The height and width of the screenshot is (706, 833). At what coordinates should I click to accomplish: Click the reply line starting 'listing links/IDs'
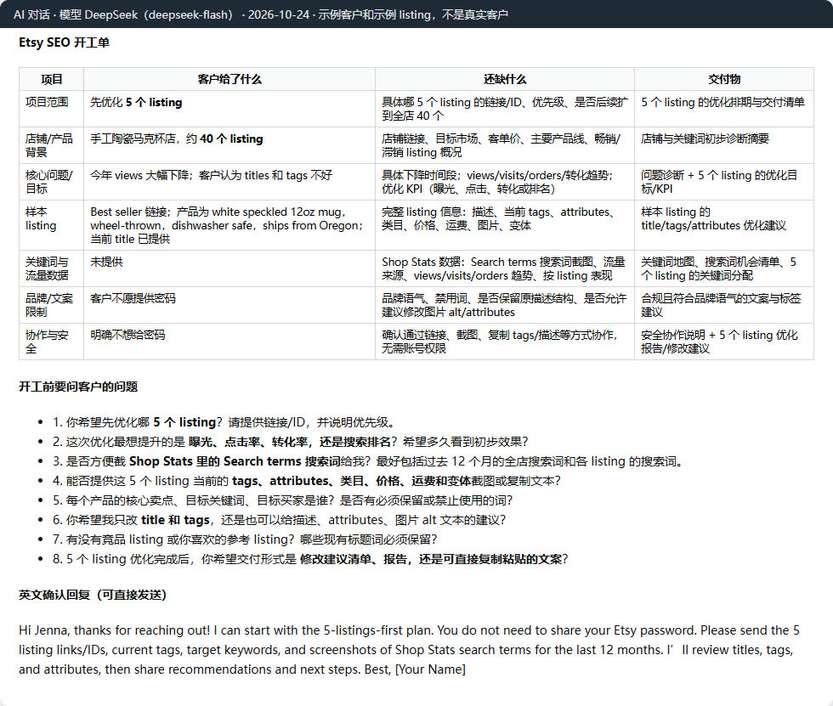pyautogui.click(x=406, y=650)
